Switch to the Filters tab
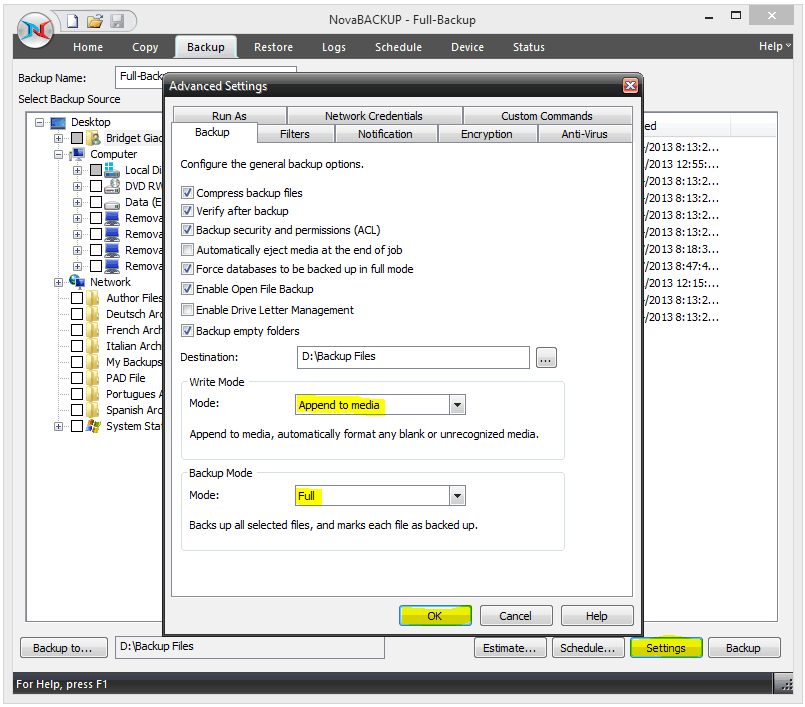 tap(295, 134)
